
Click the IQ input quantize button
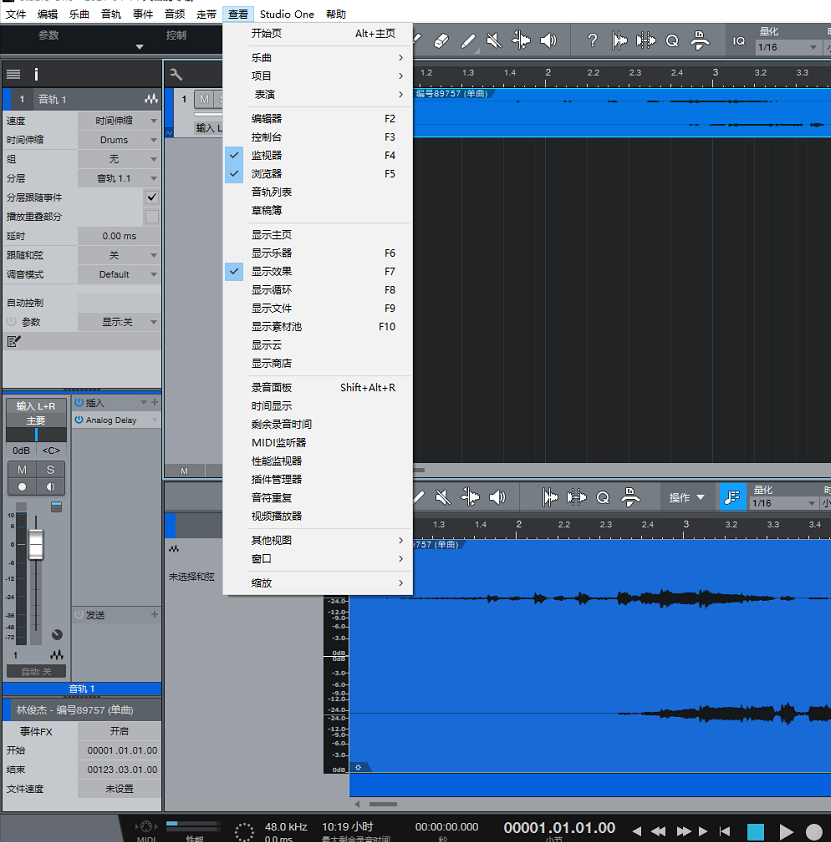pos(739,41)
